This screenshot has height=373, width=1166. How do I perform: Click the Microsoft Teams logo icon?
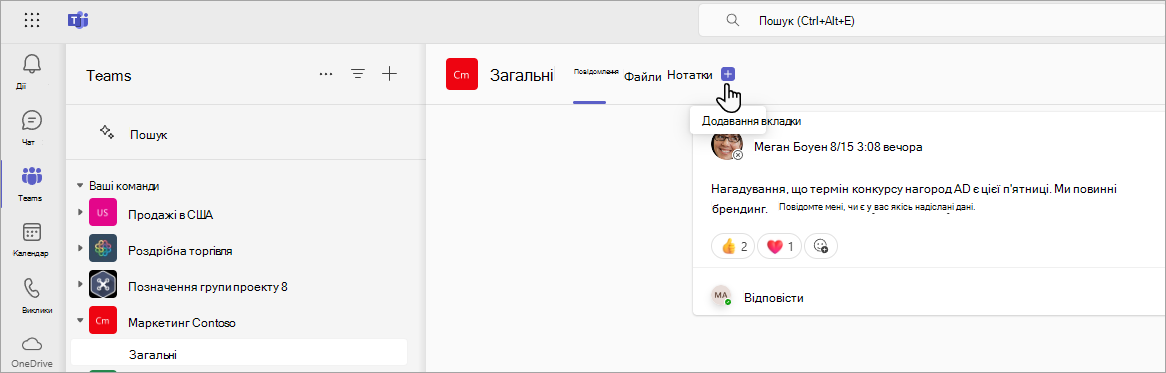[x=78, y=20]
